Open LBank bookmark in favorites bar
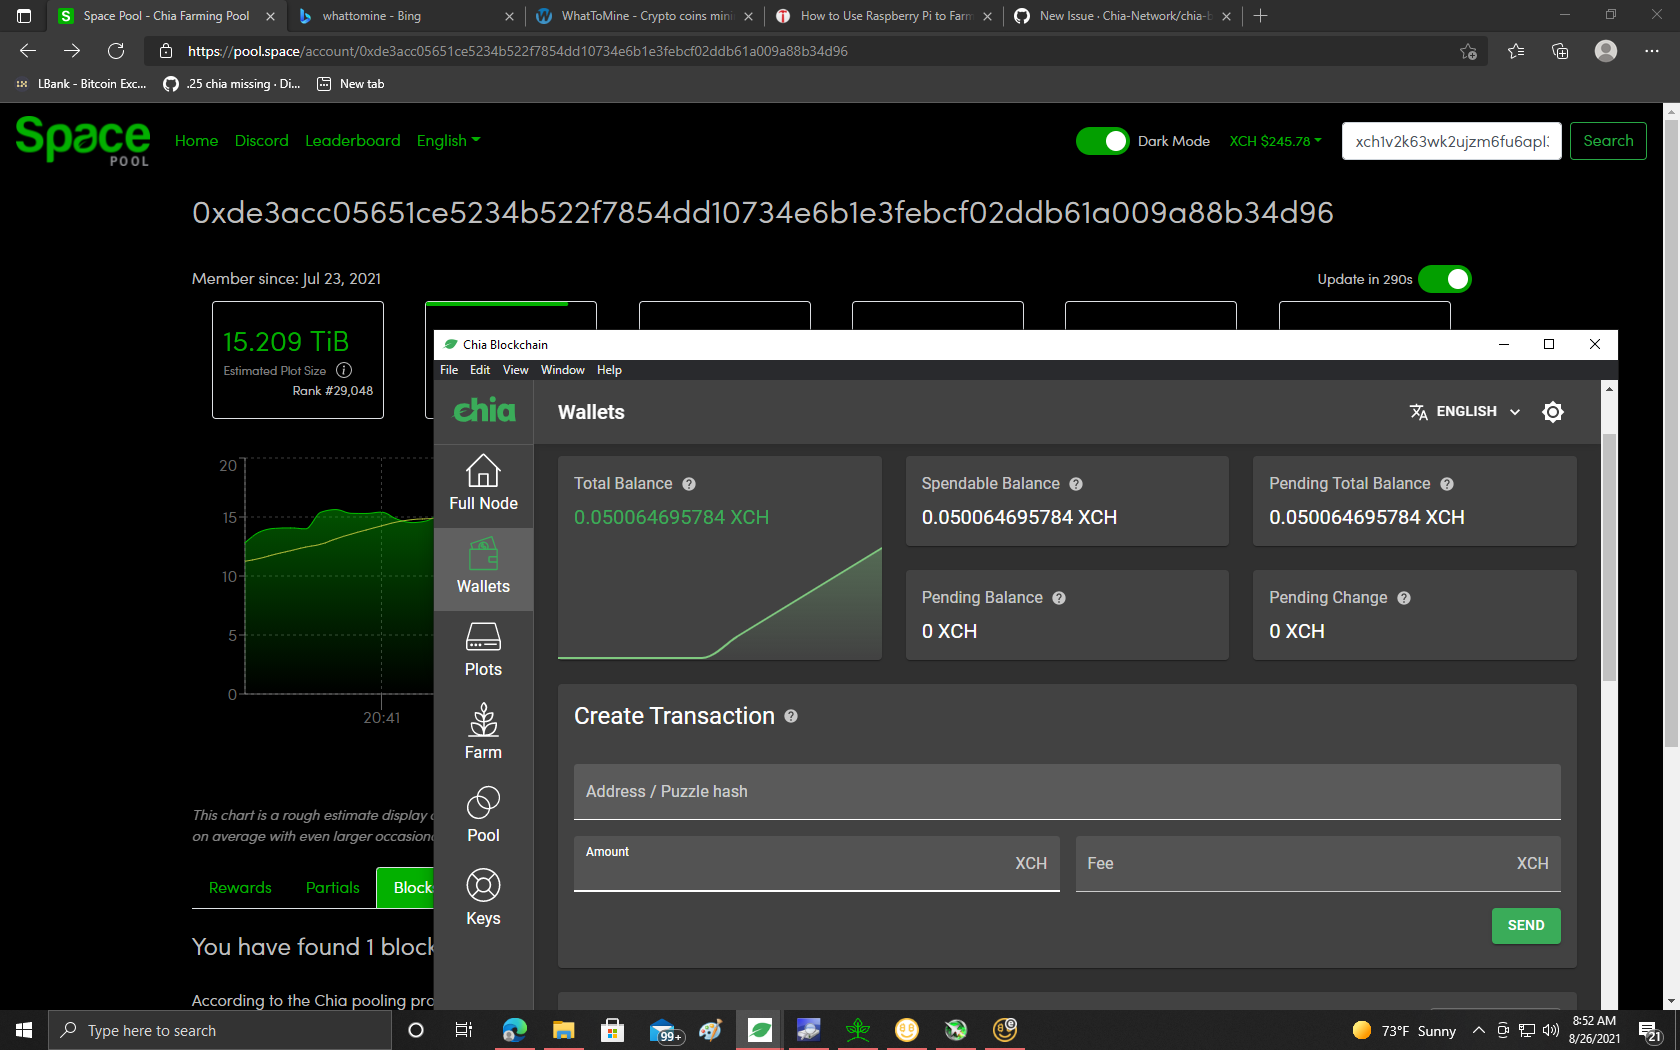 (80, 84)
